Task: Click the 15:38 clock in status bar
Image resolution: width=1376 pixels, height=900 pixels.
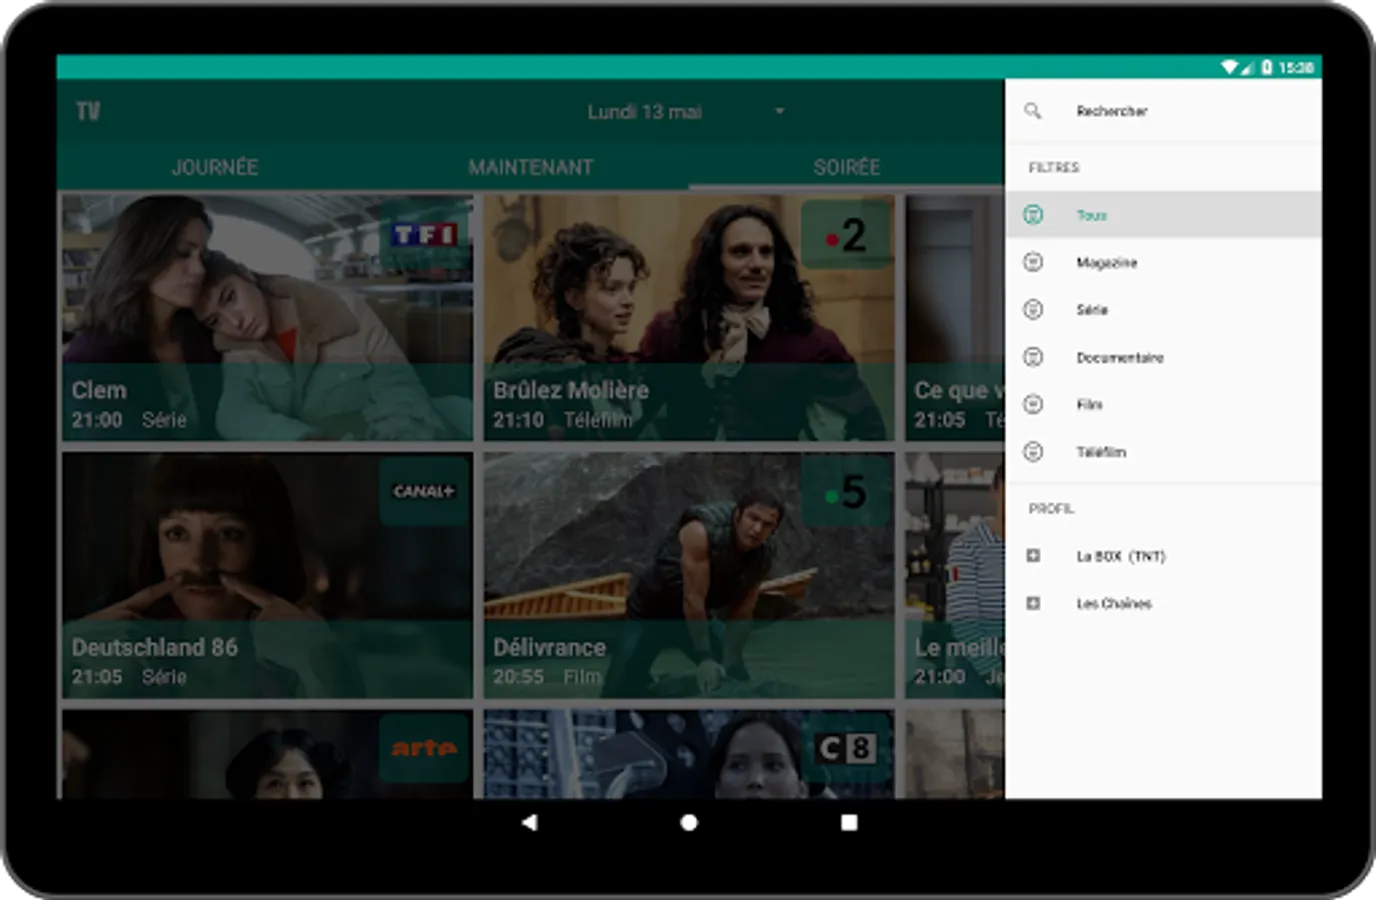Action: tap(1296, 67)
